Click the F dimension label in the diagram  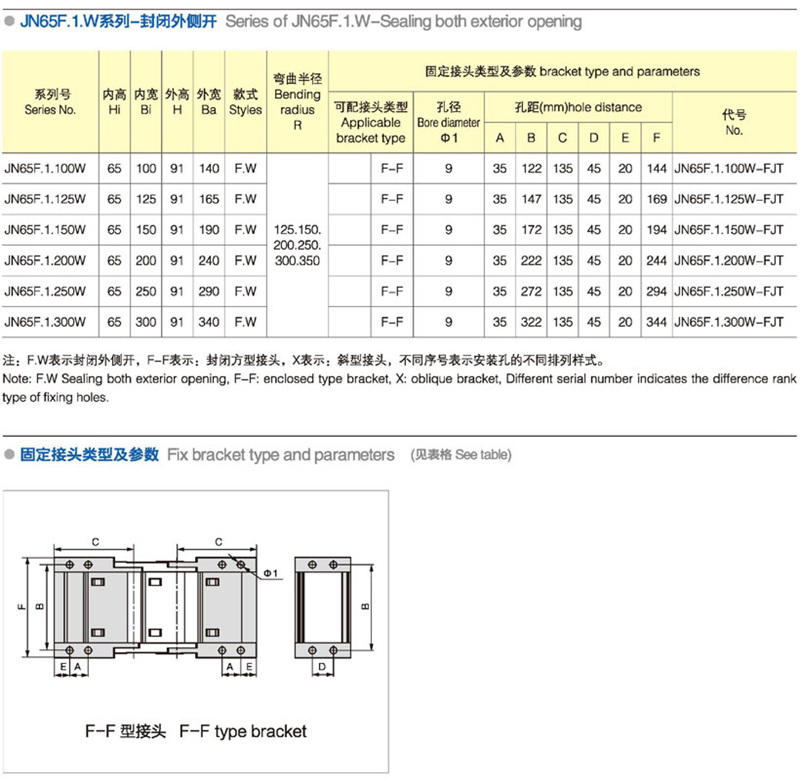point(20,606)
